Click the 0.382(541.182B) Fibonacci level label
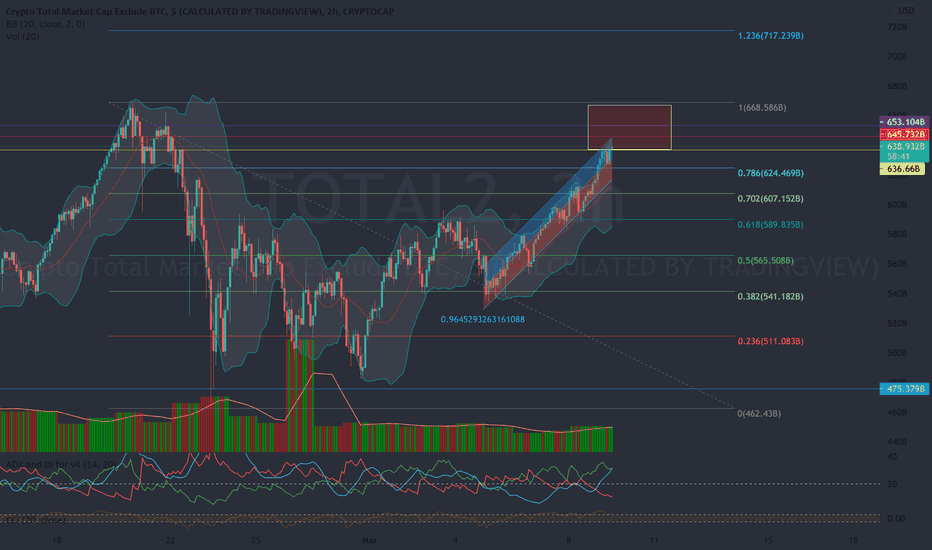 (x=770, y=296)
